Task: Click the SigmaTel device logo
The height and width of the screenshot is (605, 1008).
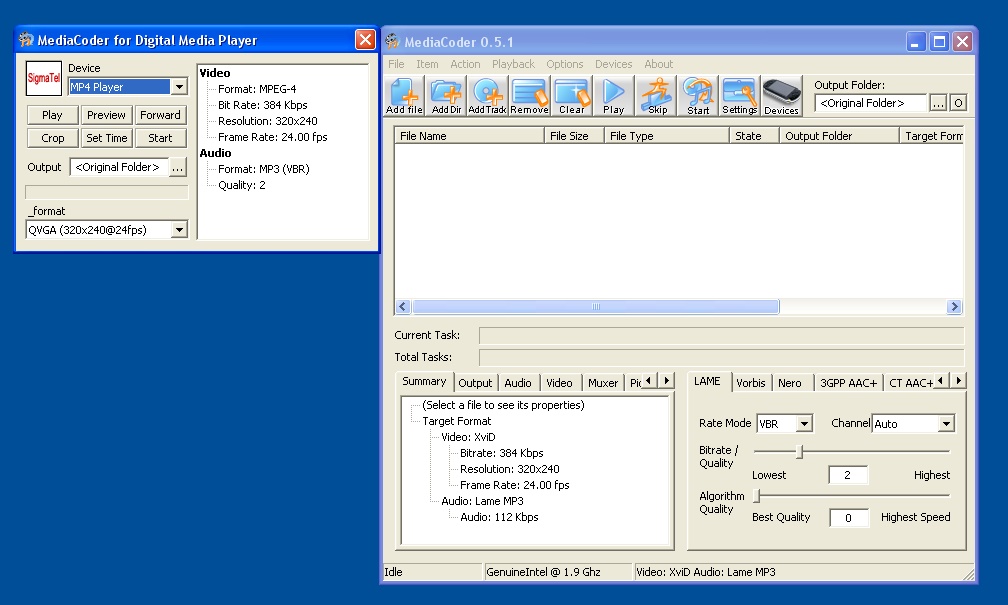Action: tap(44, 78)
